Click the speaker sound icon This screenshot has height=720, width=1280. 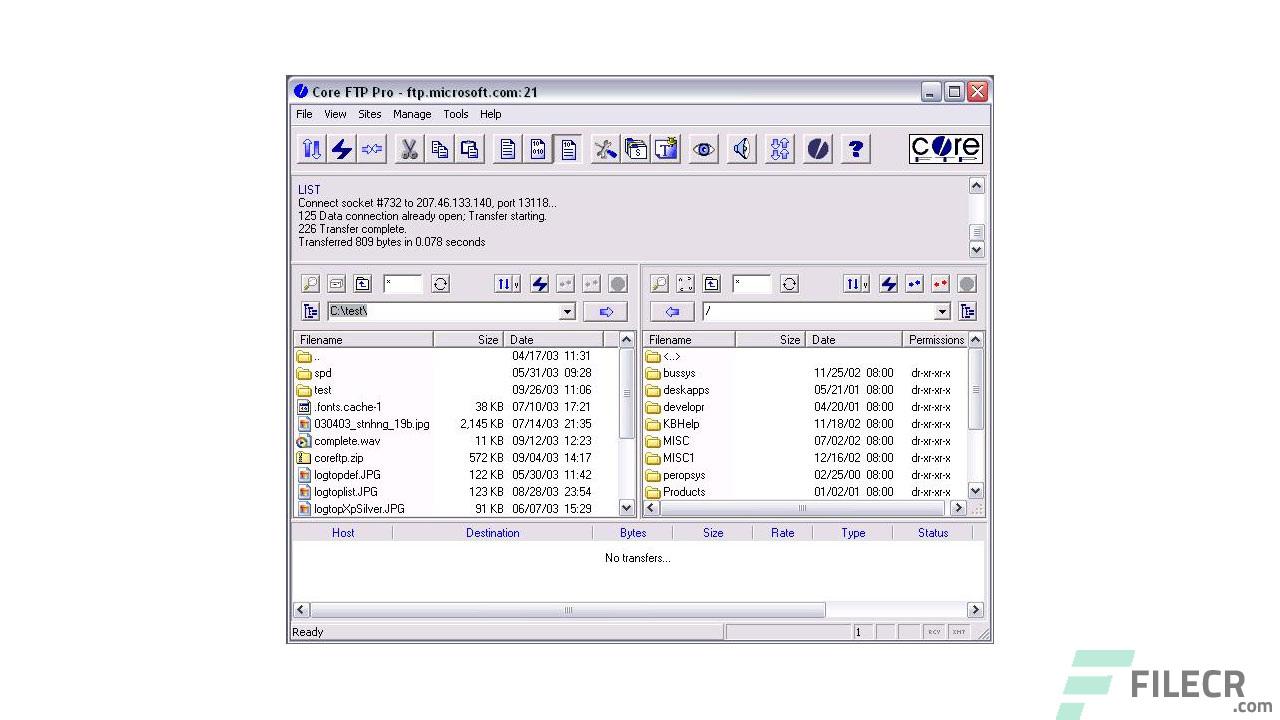click(742, 149)
